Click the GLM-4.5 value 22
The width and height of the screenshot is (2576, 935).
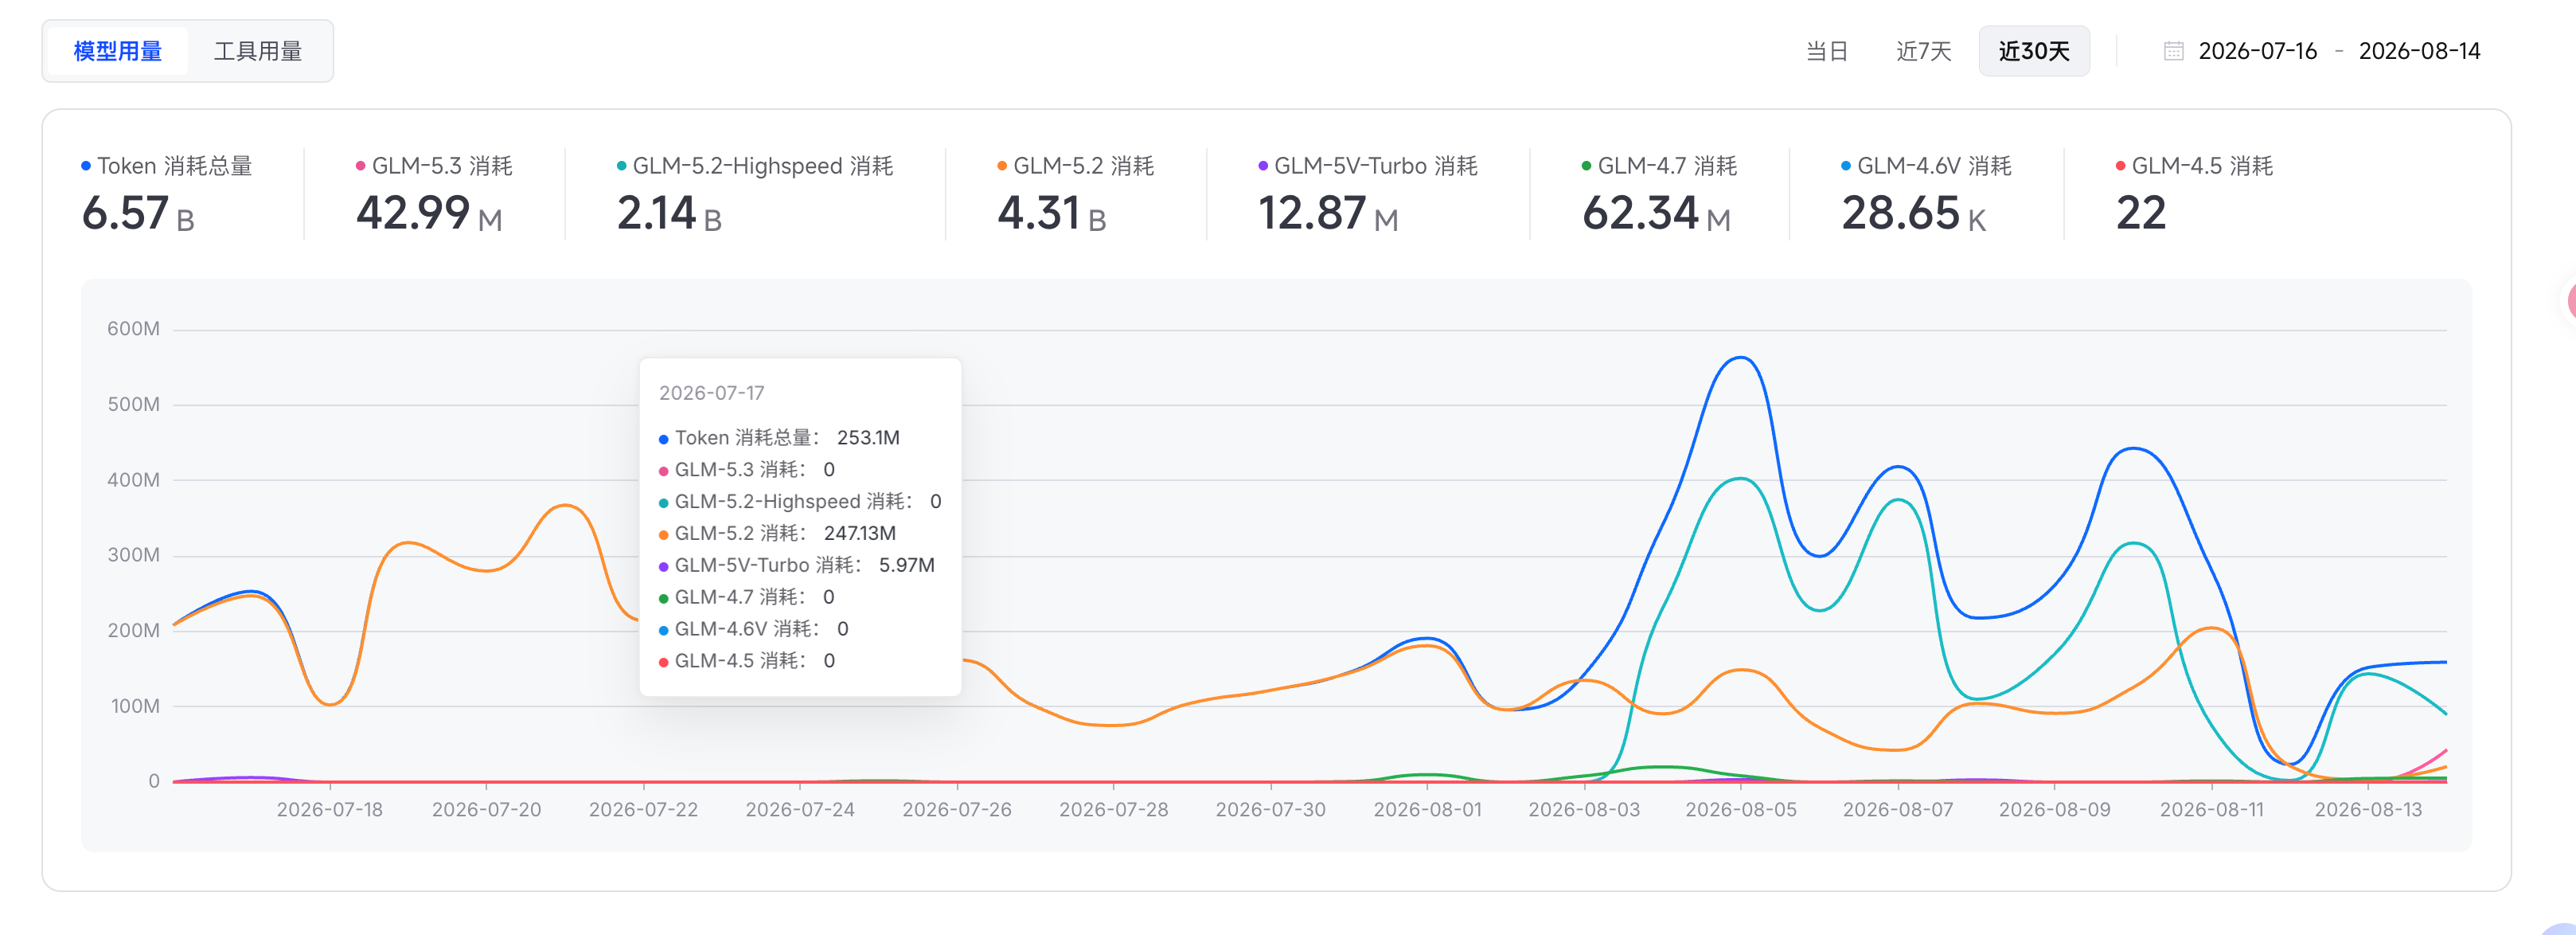coord(2141,213)
